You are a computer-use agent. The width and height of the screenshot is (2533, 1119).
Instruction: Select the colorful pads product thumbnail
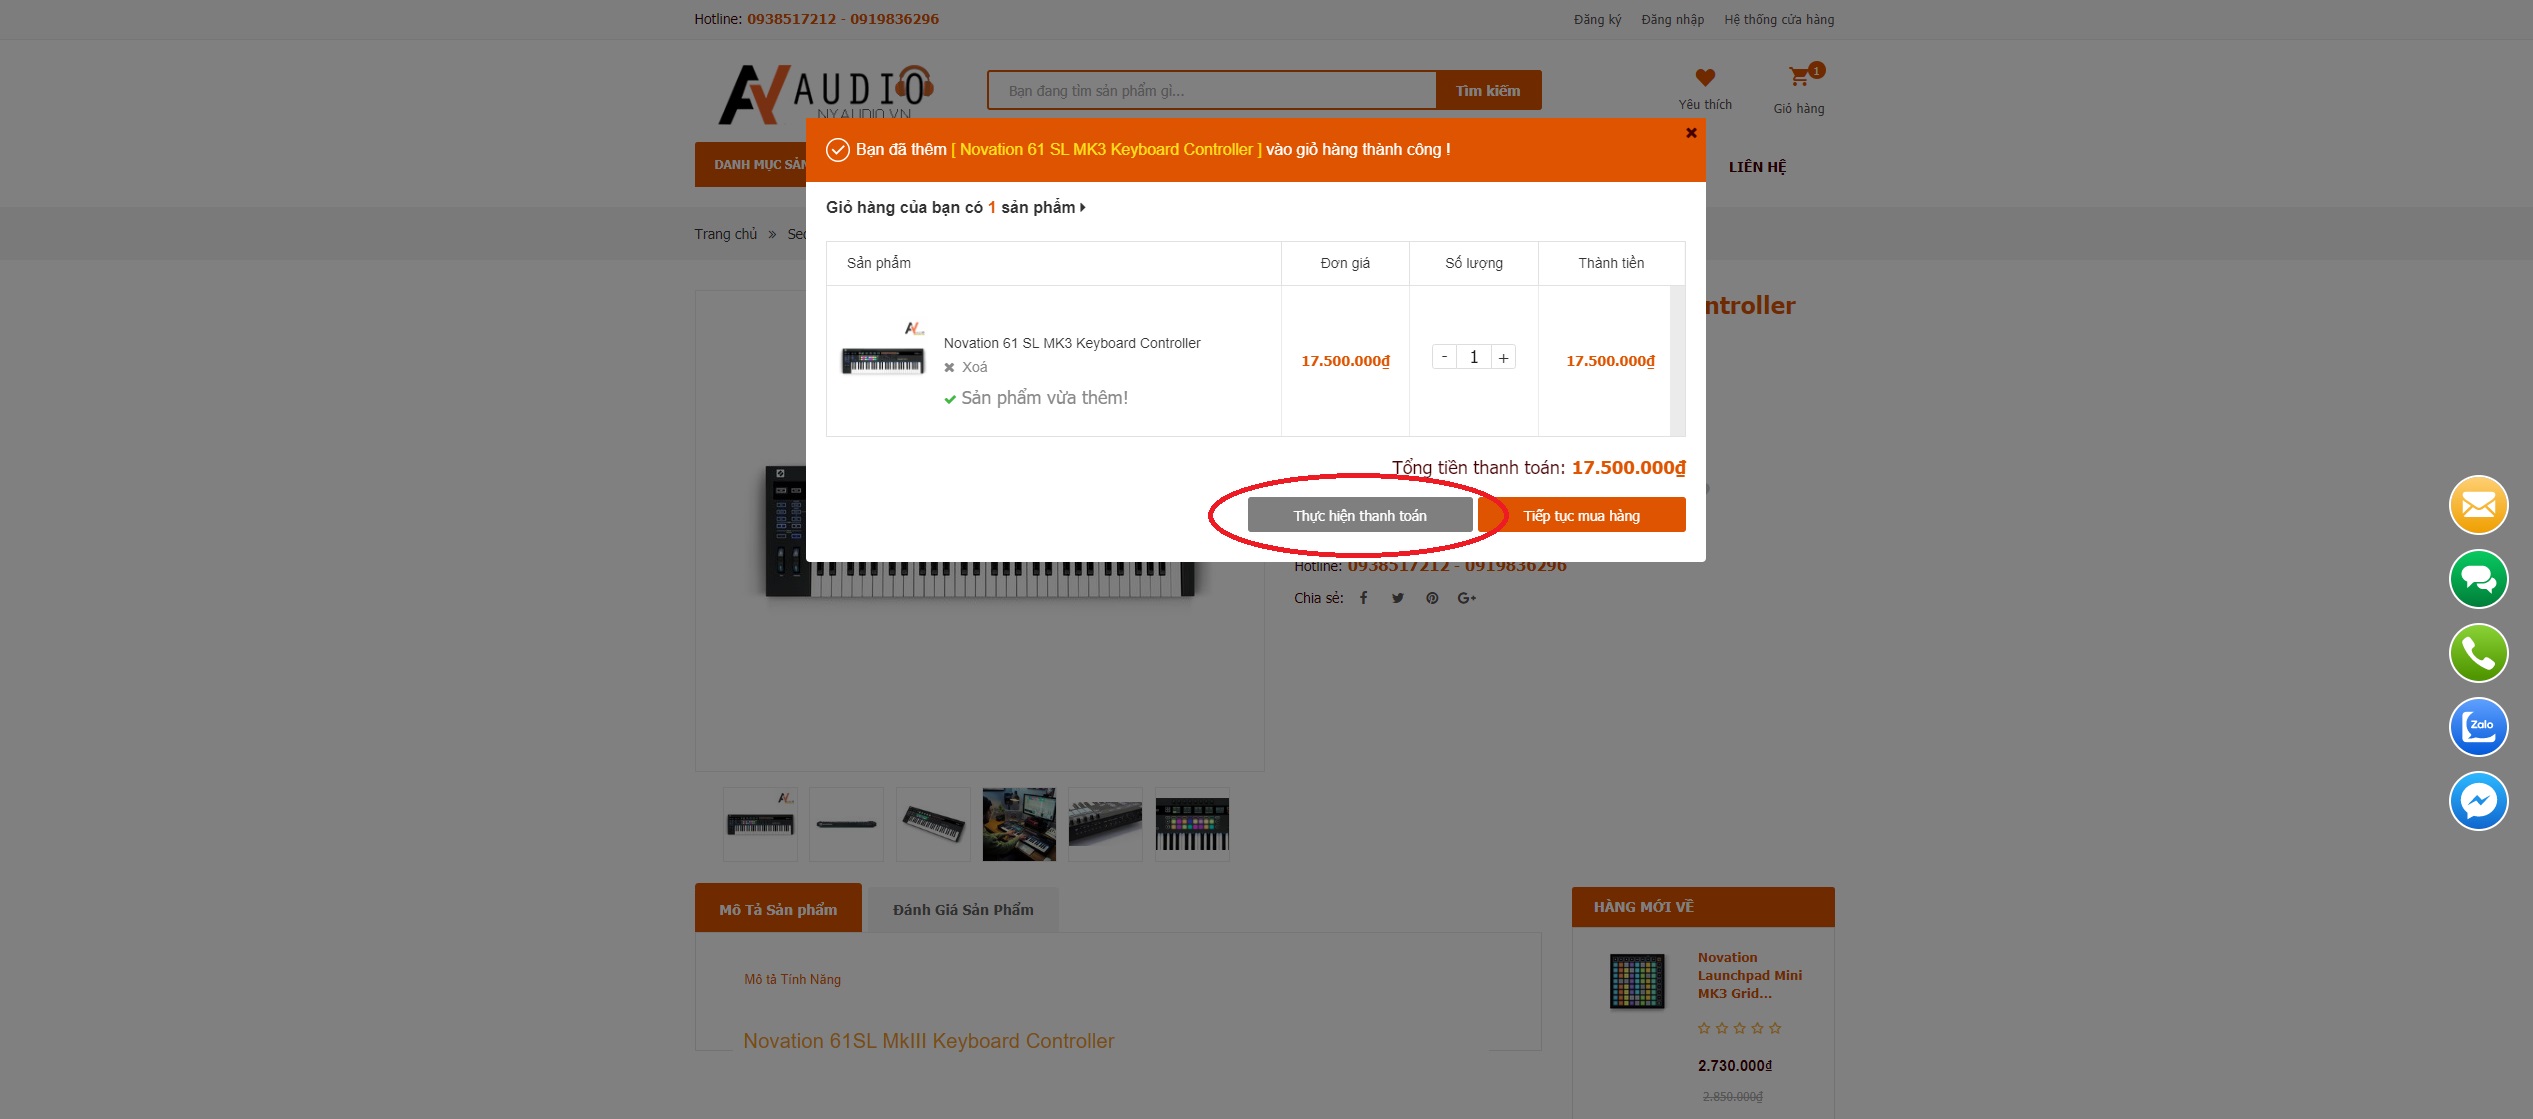(x=1192, y=824)
